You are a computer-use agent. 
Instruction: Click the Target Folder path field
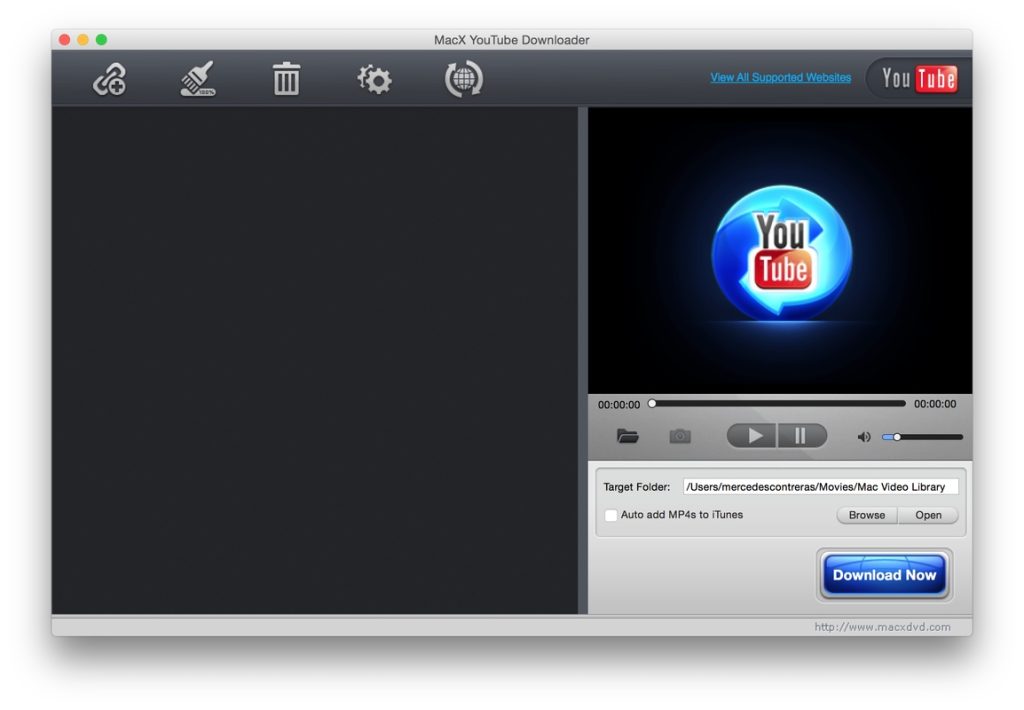point(820,487)
